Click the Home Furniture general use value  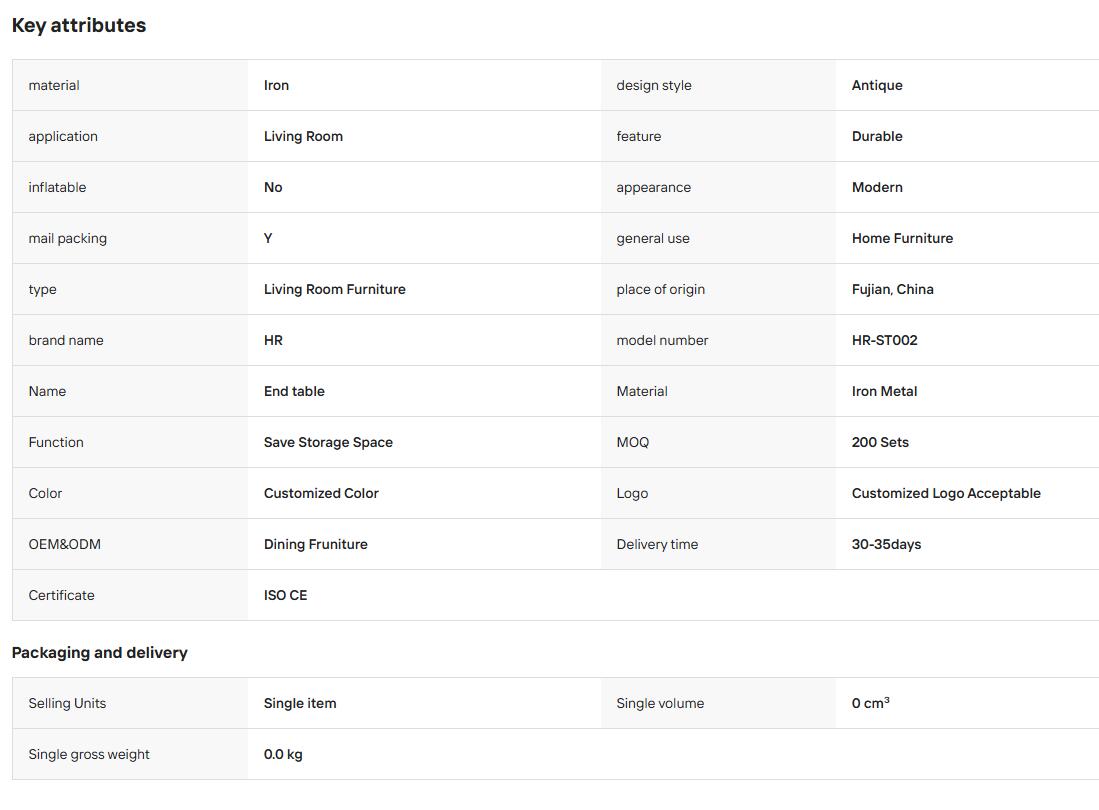(902, 238)
